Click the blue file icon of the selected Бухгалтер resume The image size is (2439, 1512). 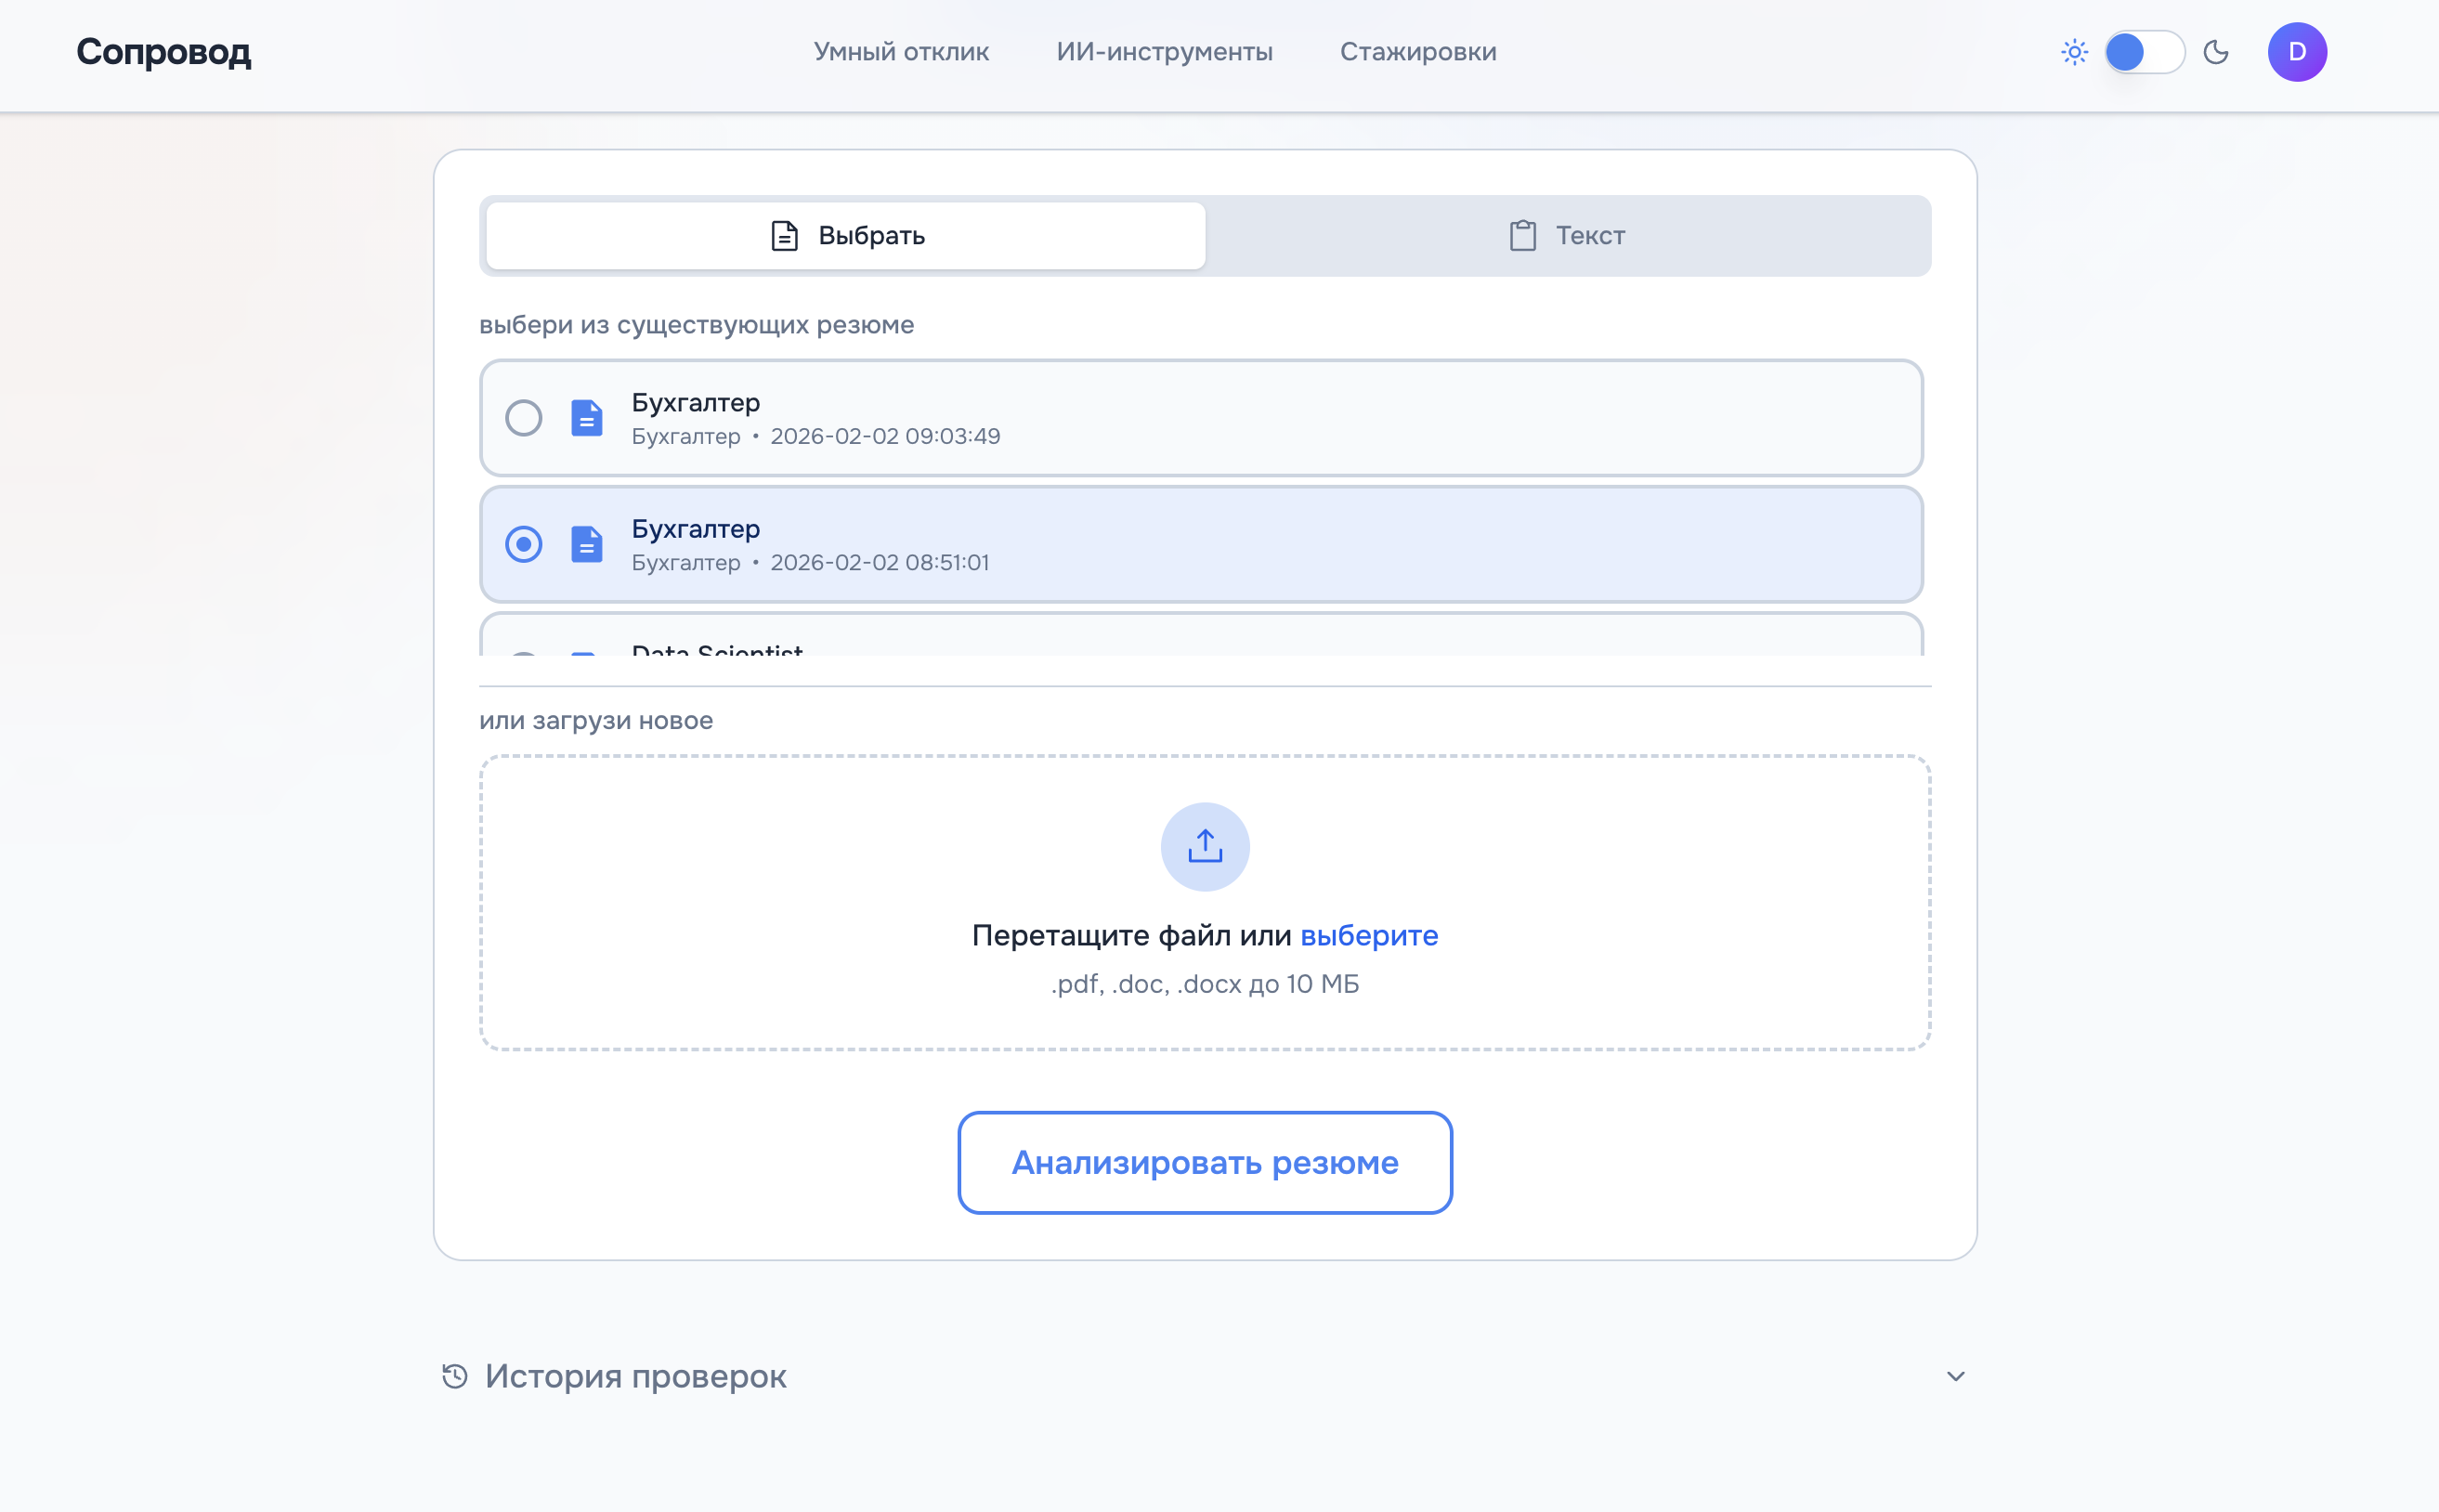(585, 544)
